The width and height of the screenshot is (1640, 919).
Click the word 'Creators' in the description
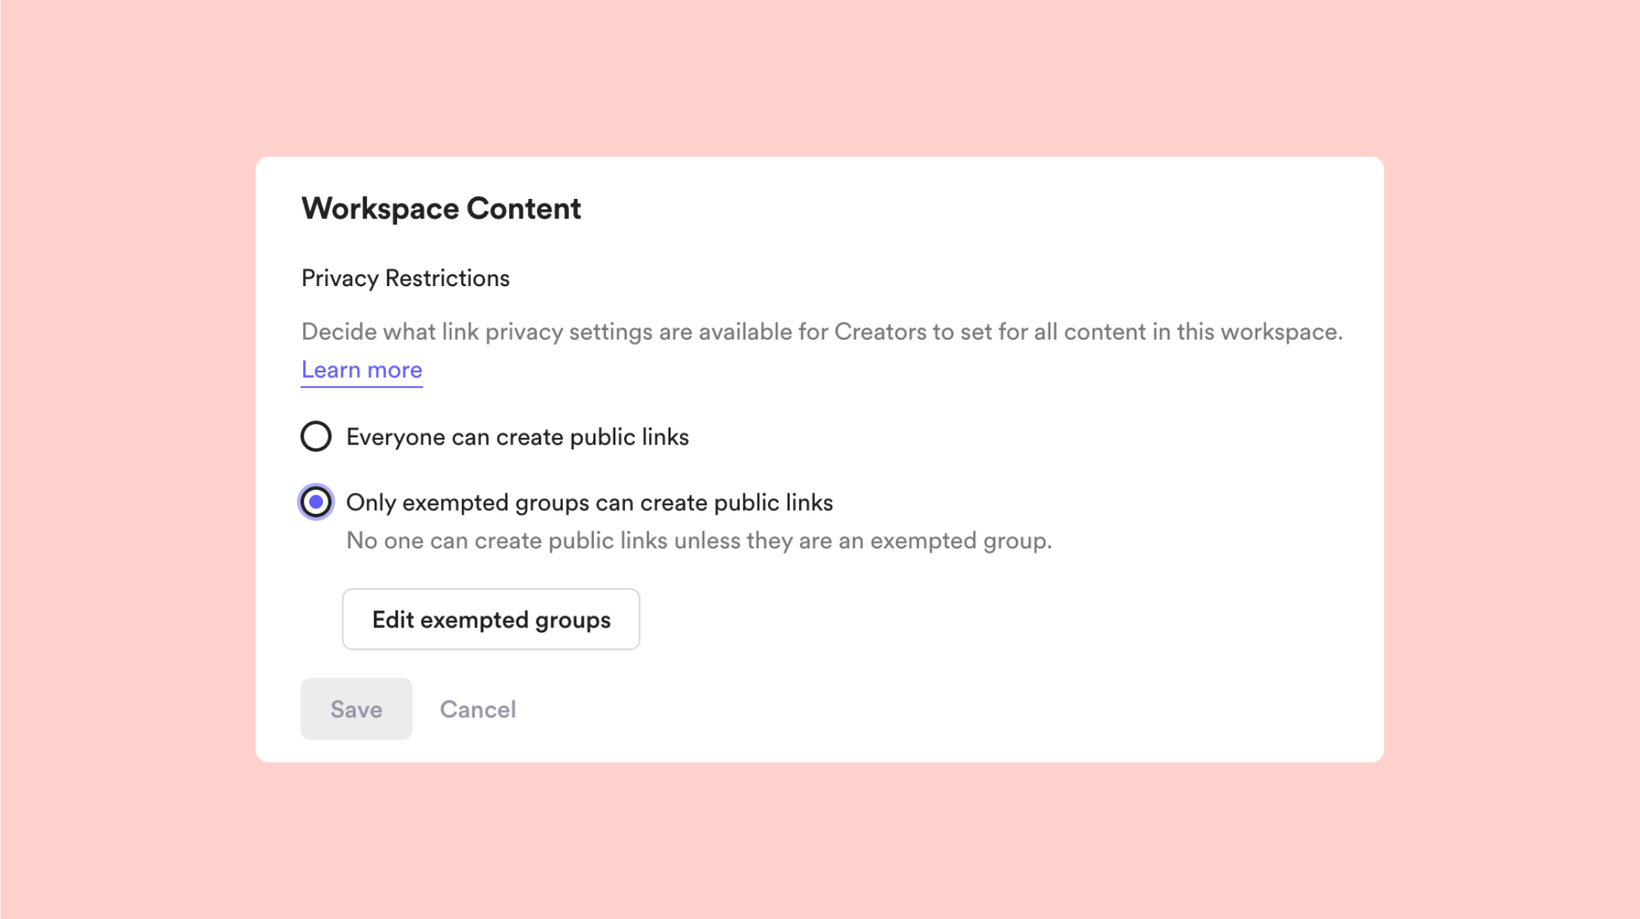(880, 332)
